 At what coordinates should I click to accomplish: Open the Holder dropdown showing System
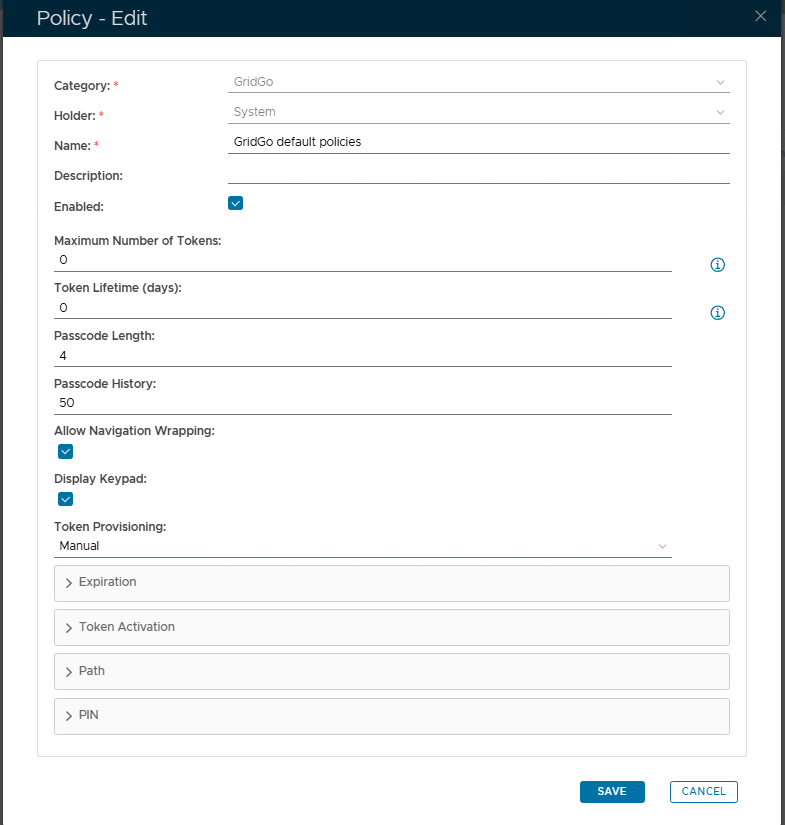[478, 112]
